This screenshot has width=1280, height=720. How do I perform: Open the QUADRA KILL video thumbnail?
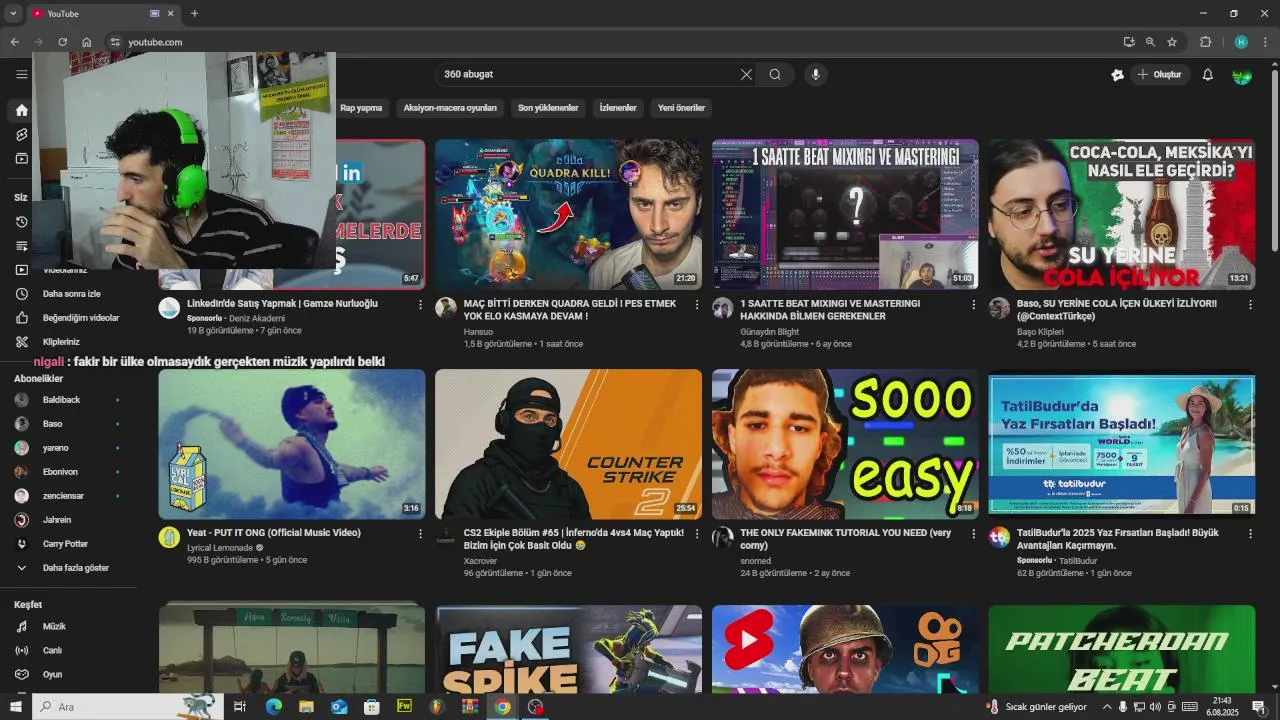click(568, 214)
